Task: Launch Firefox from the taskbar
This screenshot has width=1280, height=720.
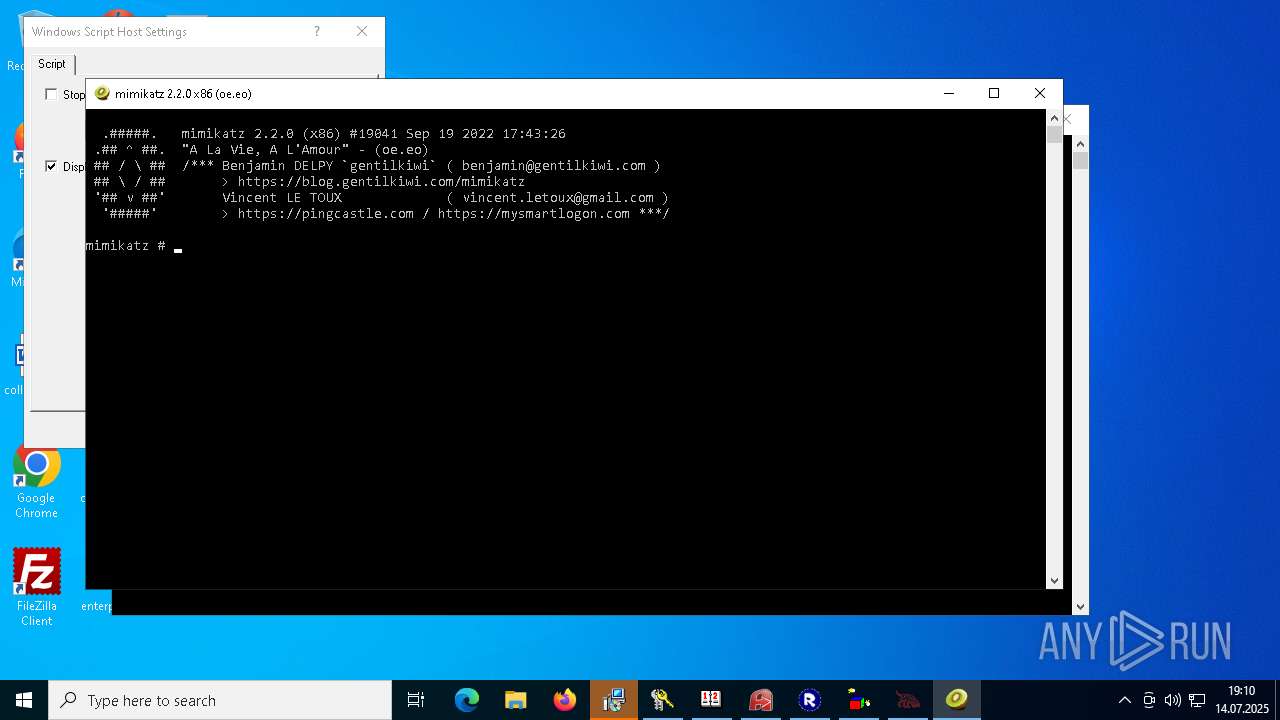Action: [565, 700]
